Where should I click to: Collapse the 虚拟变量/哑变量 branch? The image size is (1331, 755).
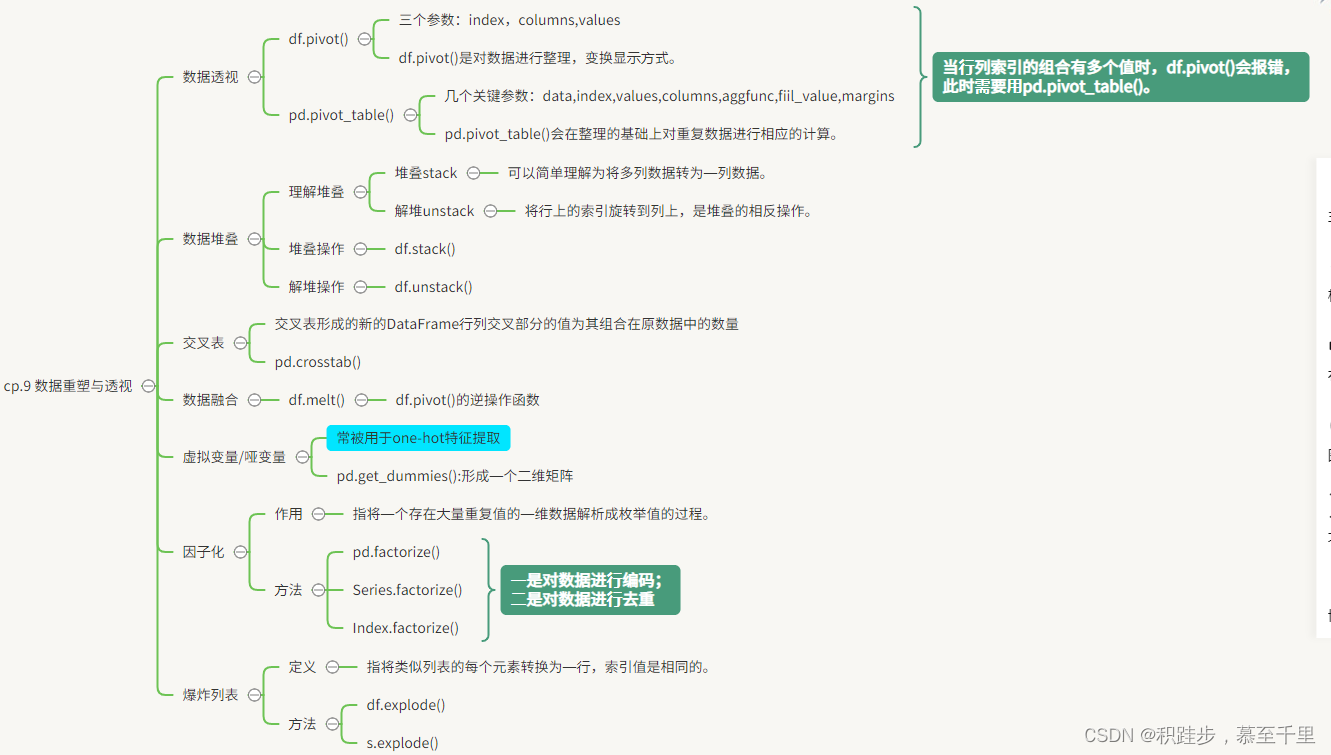302,457
